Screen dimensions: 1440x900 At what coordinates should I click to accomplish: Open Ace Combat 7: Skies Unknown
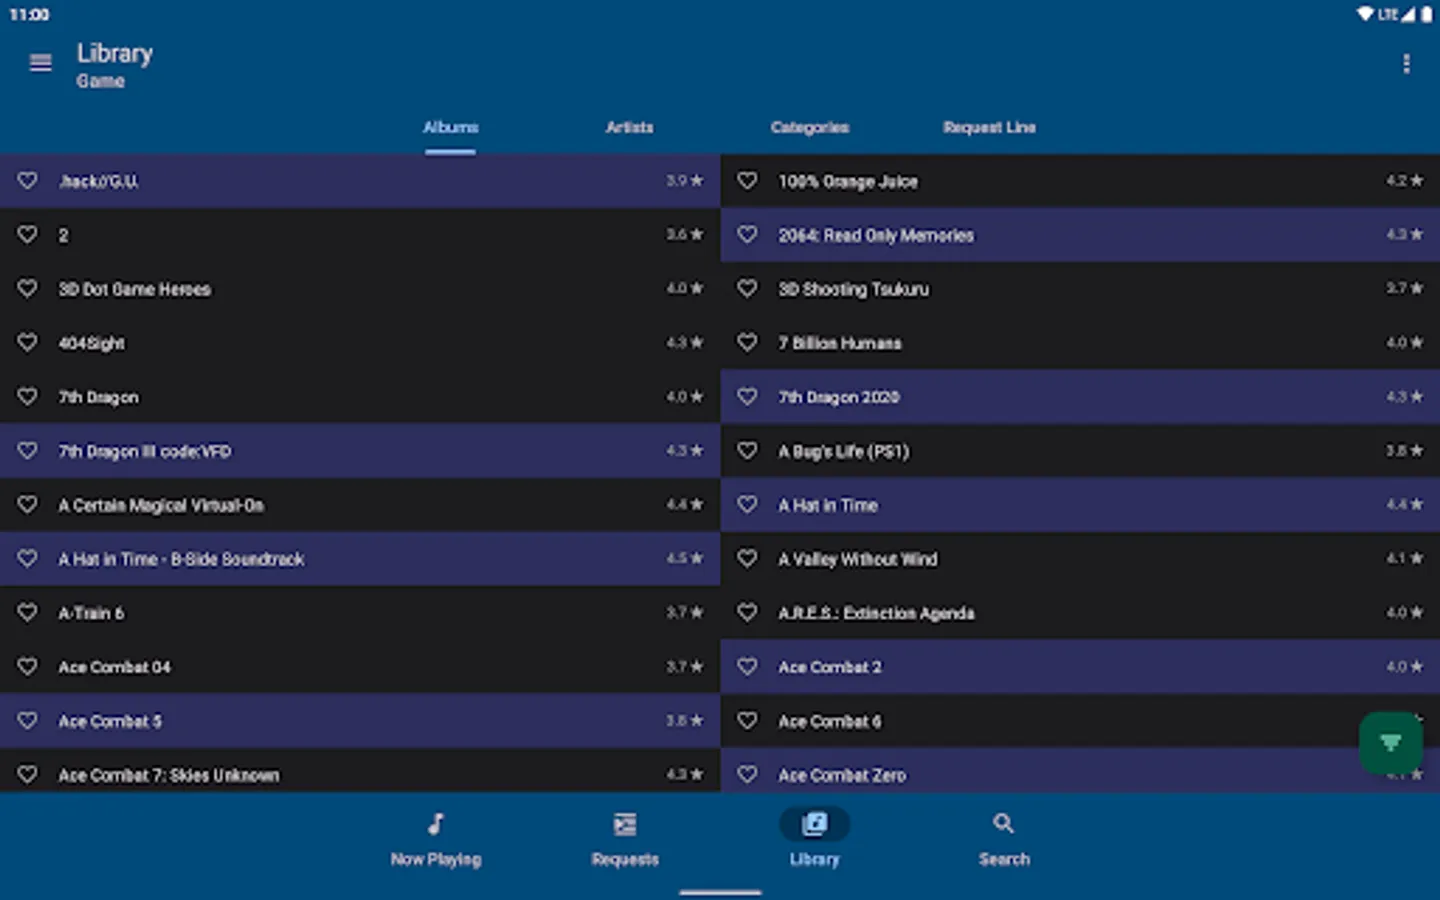(x=169, y=776)
